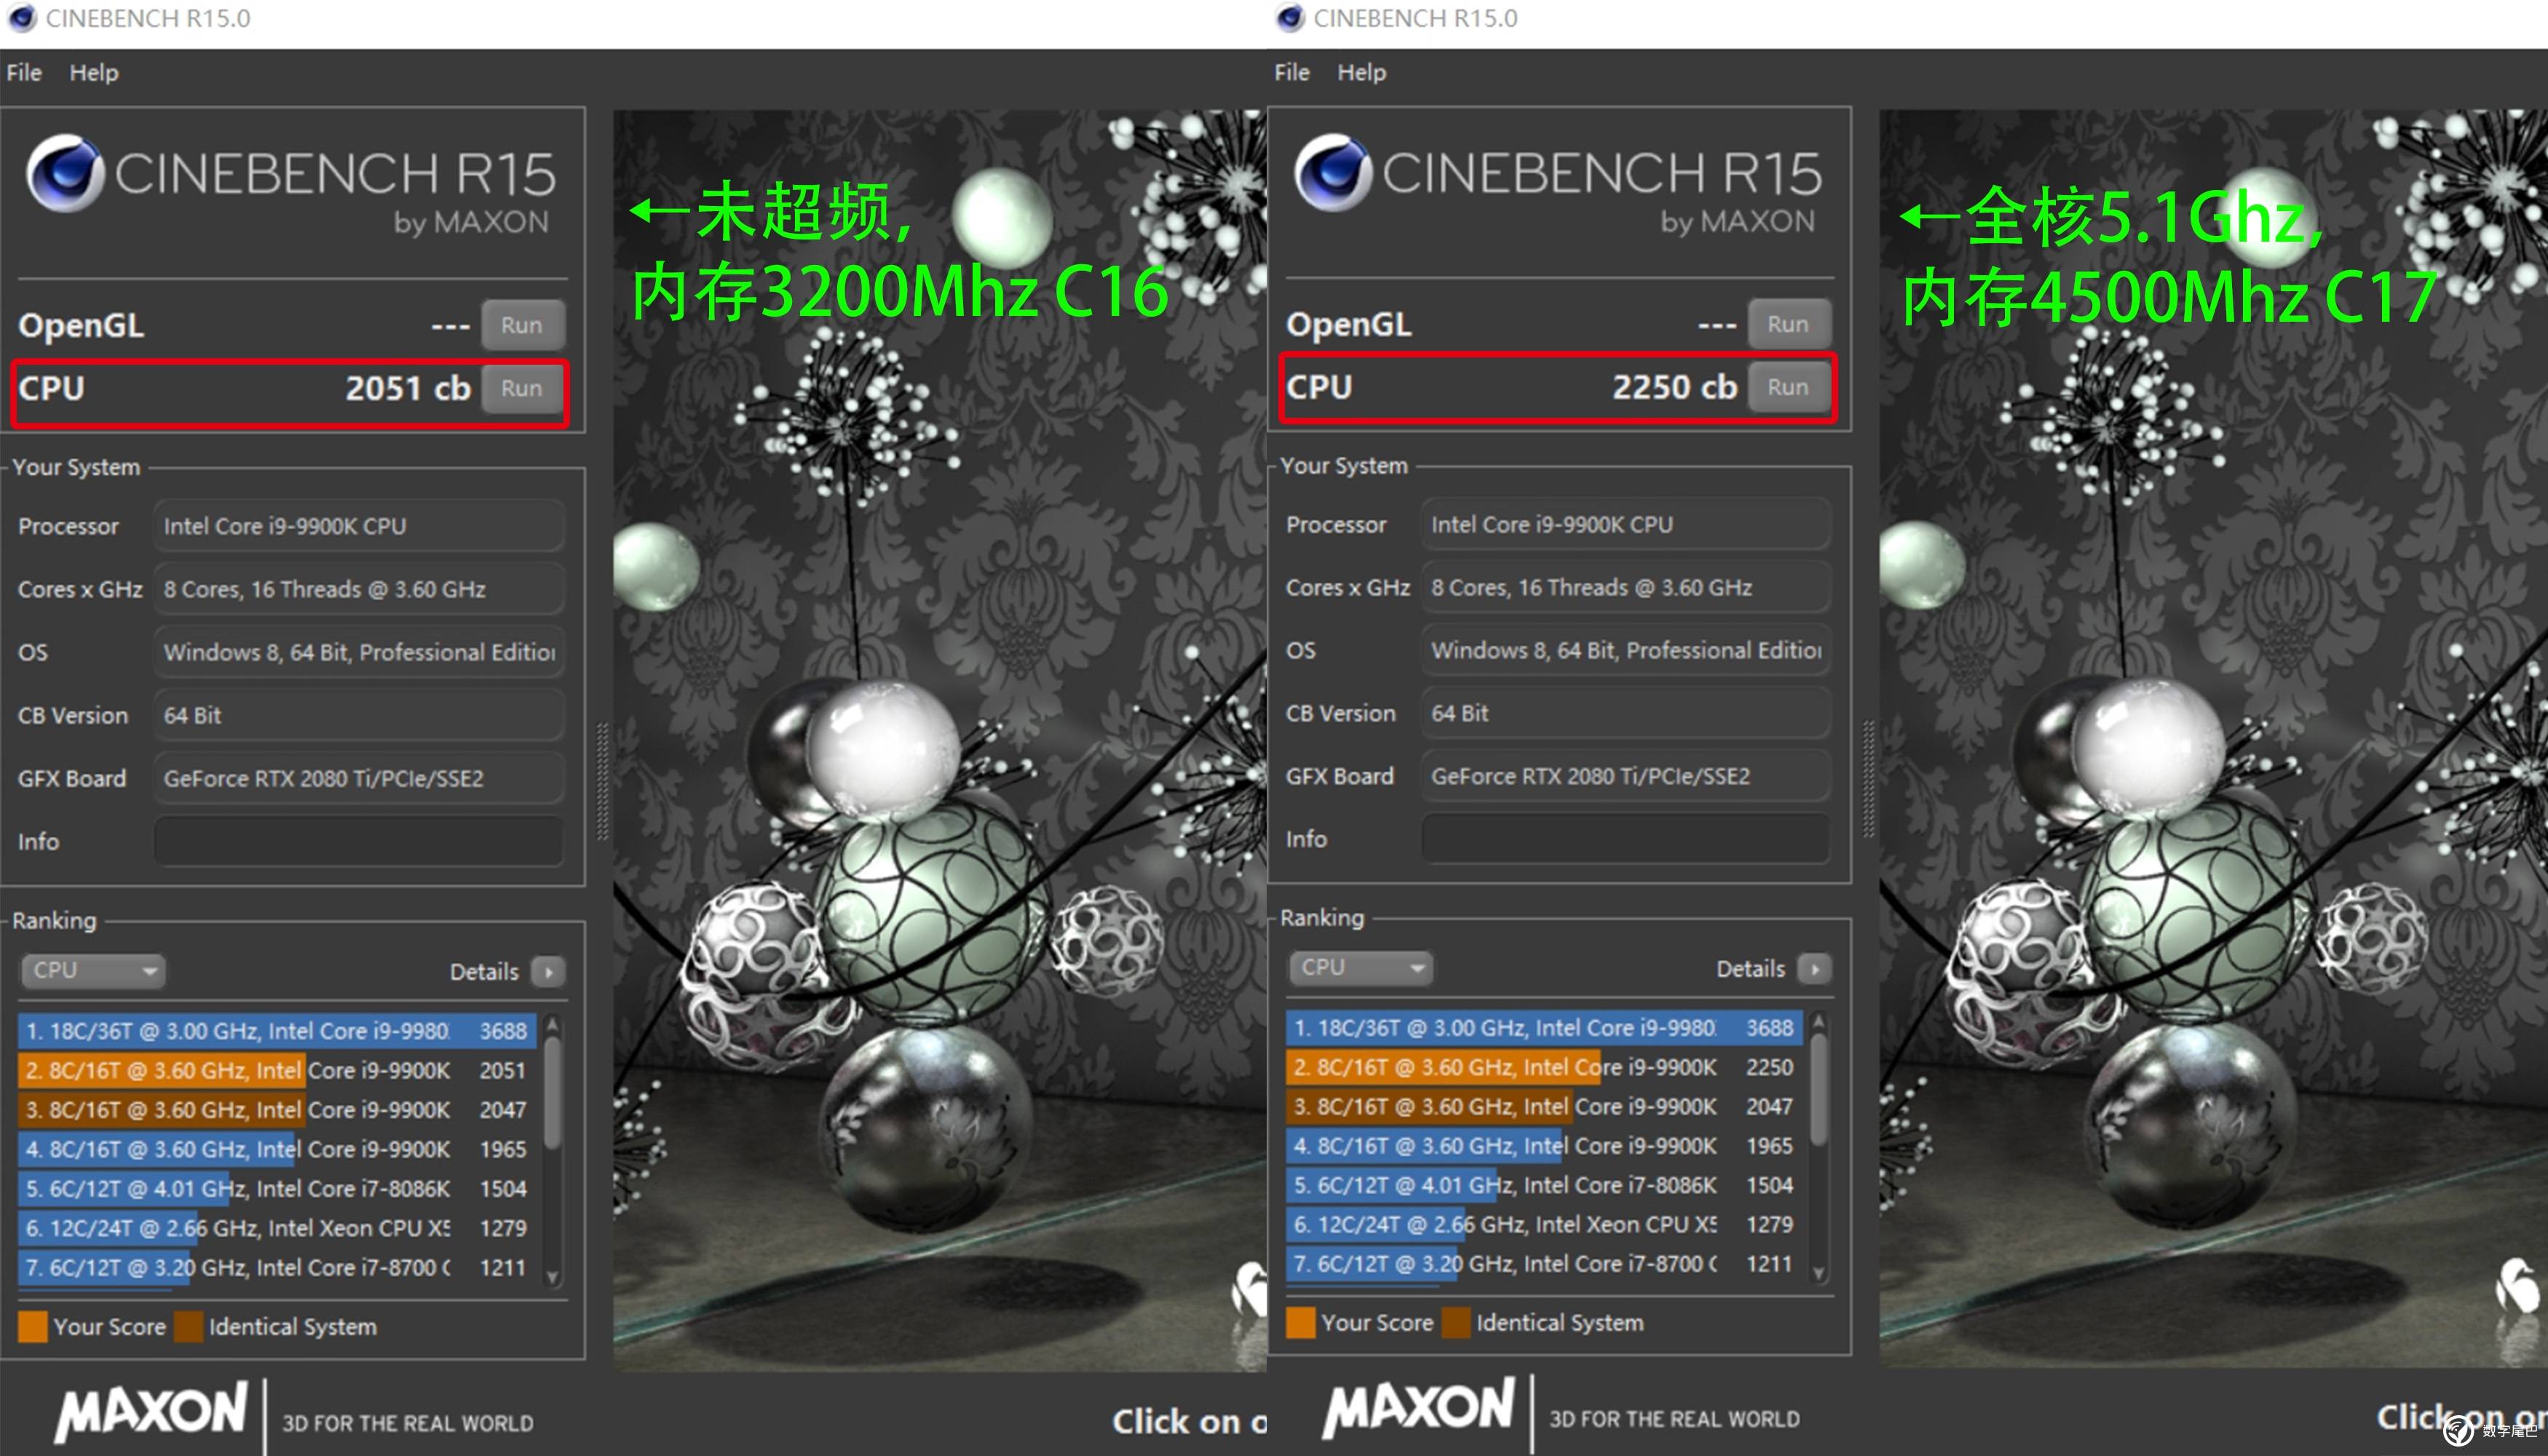Select Intel Xeon 12C/24T row in right window
This screenshot has width=2548, height=1456.
coord(1544,1224)
